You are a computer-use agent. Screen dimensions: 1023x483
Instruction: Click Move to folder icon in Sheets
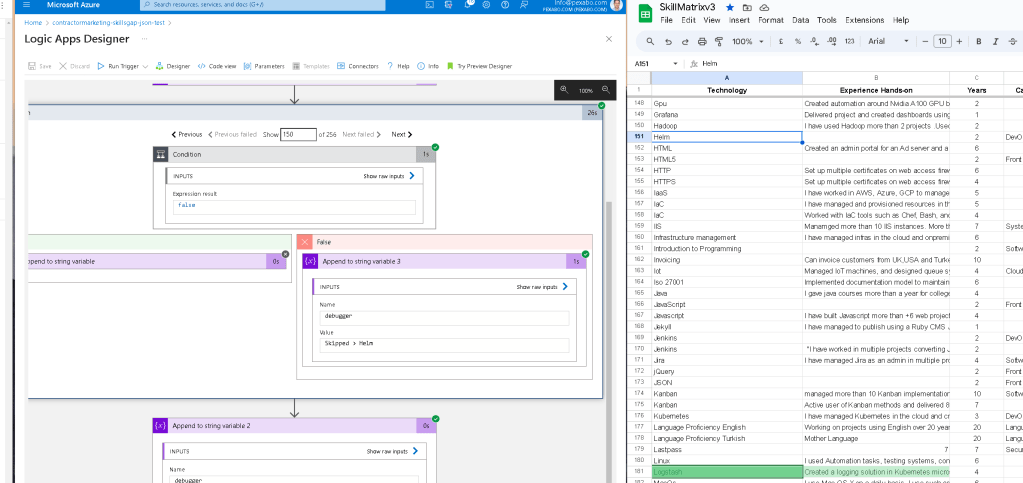click(x=747, y=7)
